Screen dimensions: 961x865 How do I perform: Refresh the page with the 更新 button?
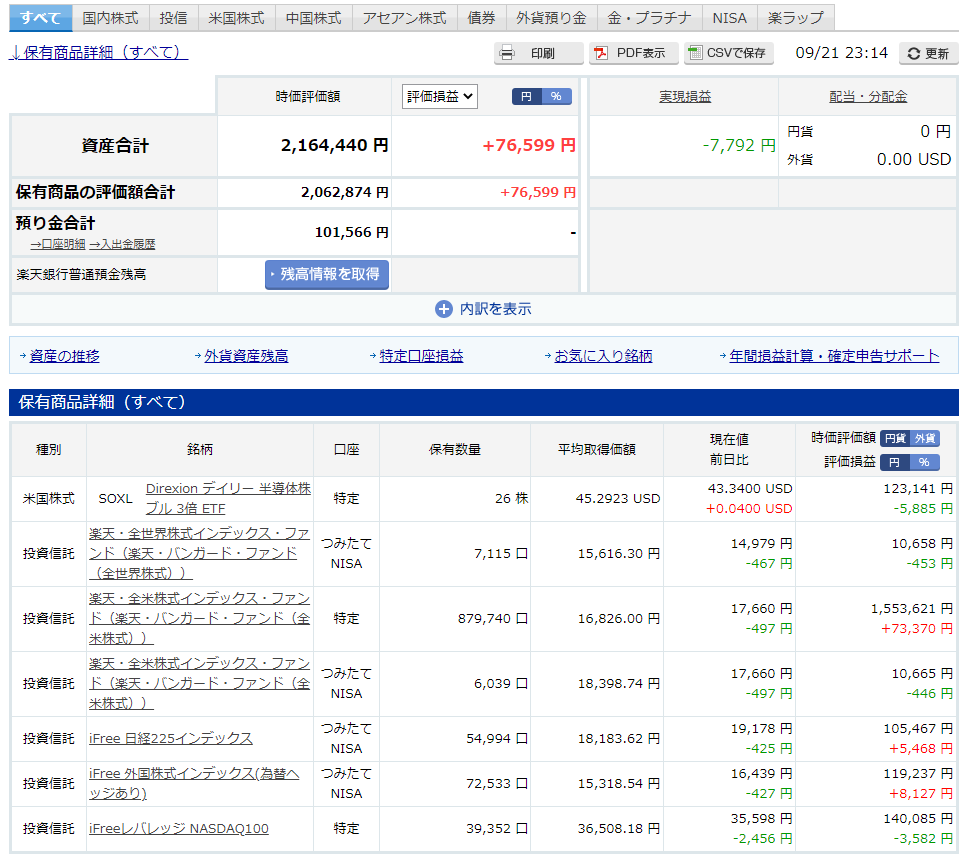(928, 54)
